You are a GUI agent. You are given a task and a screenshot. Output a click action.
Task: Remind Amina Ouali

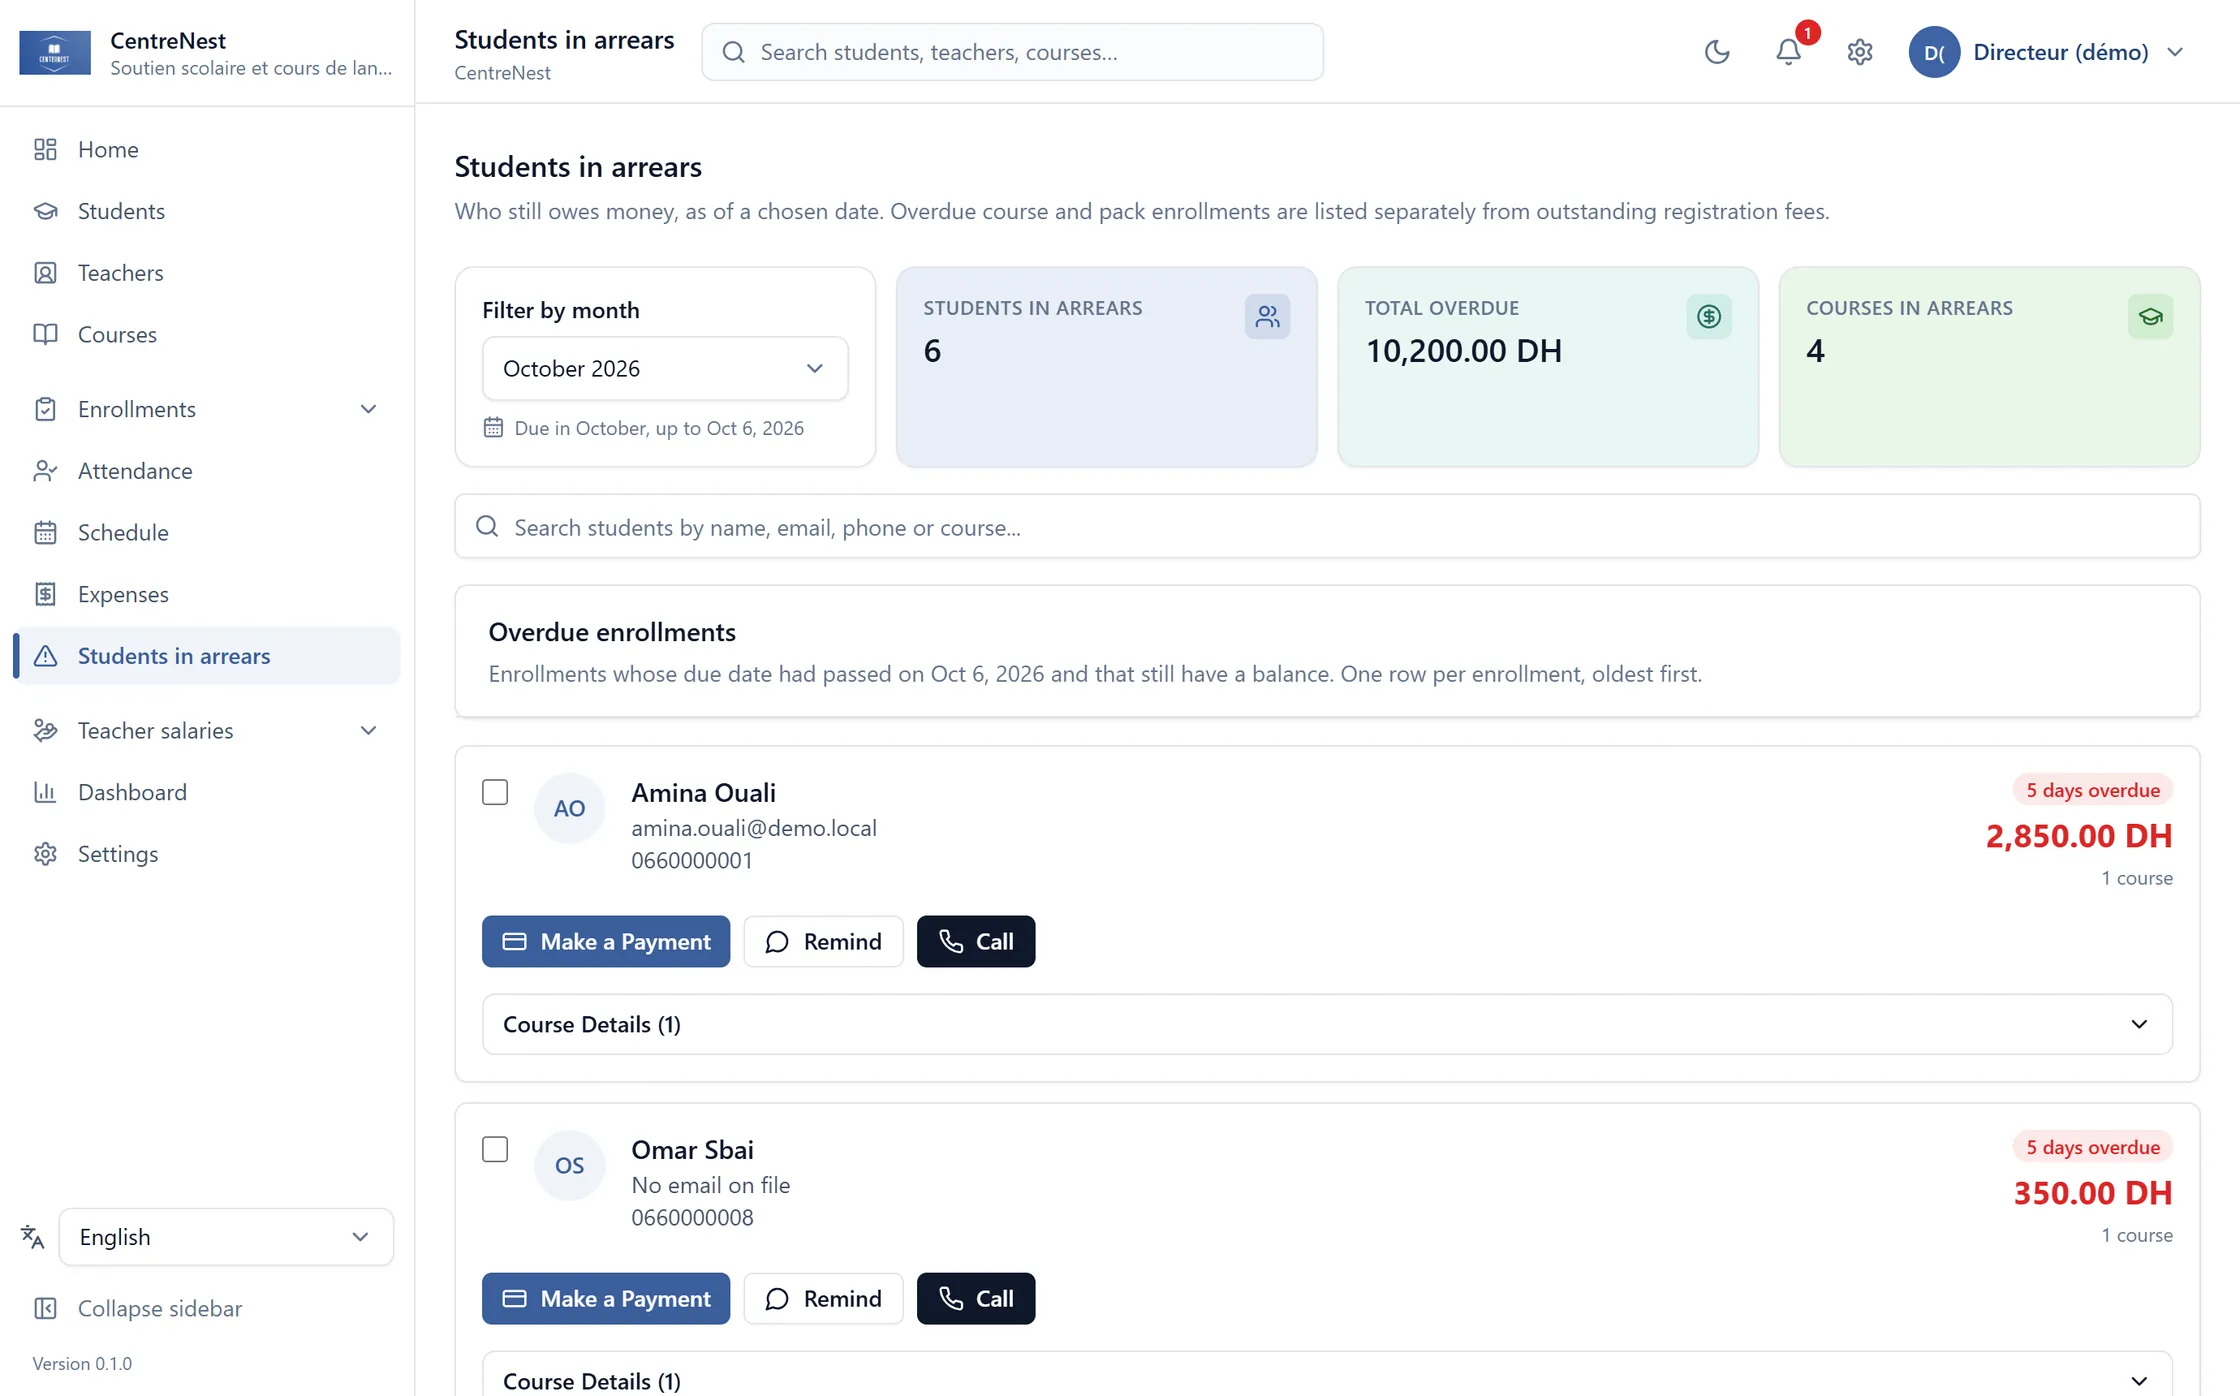point(823,941)
